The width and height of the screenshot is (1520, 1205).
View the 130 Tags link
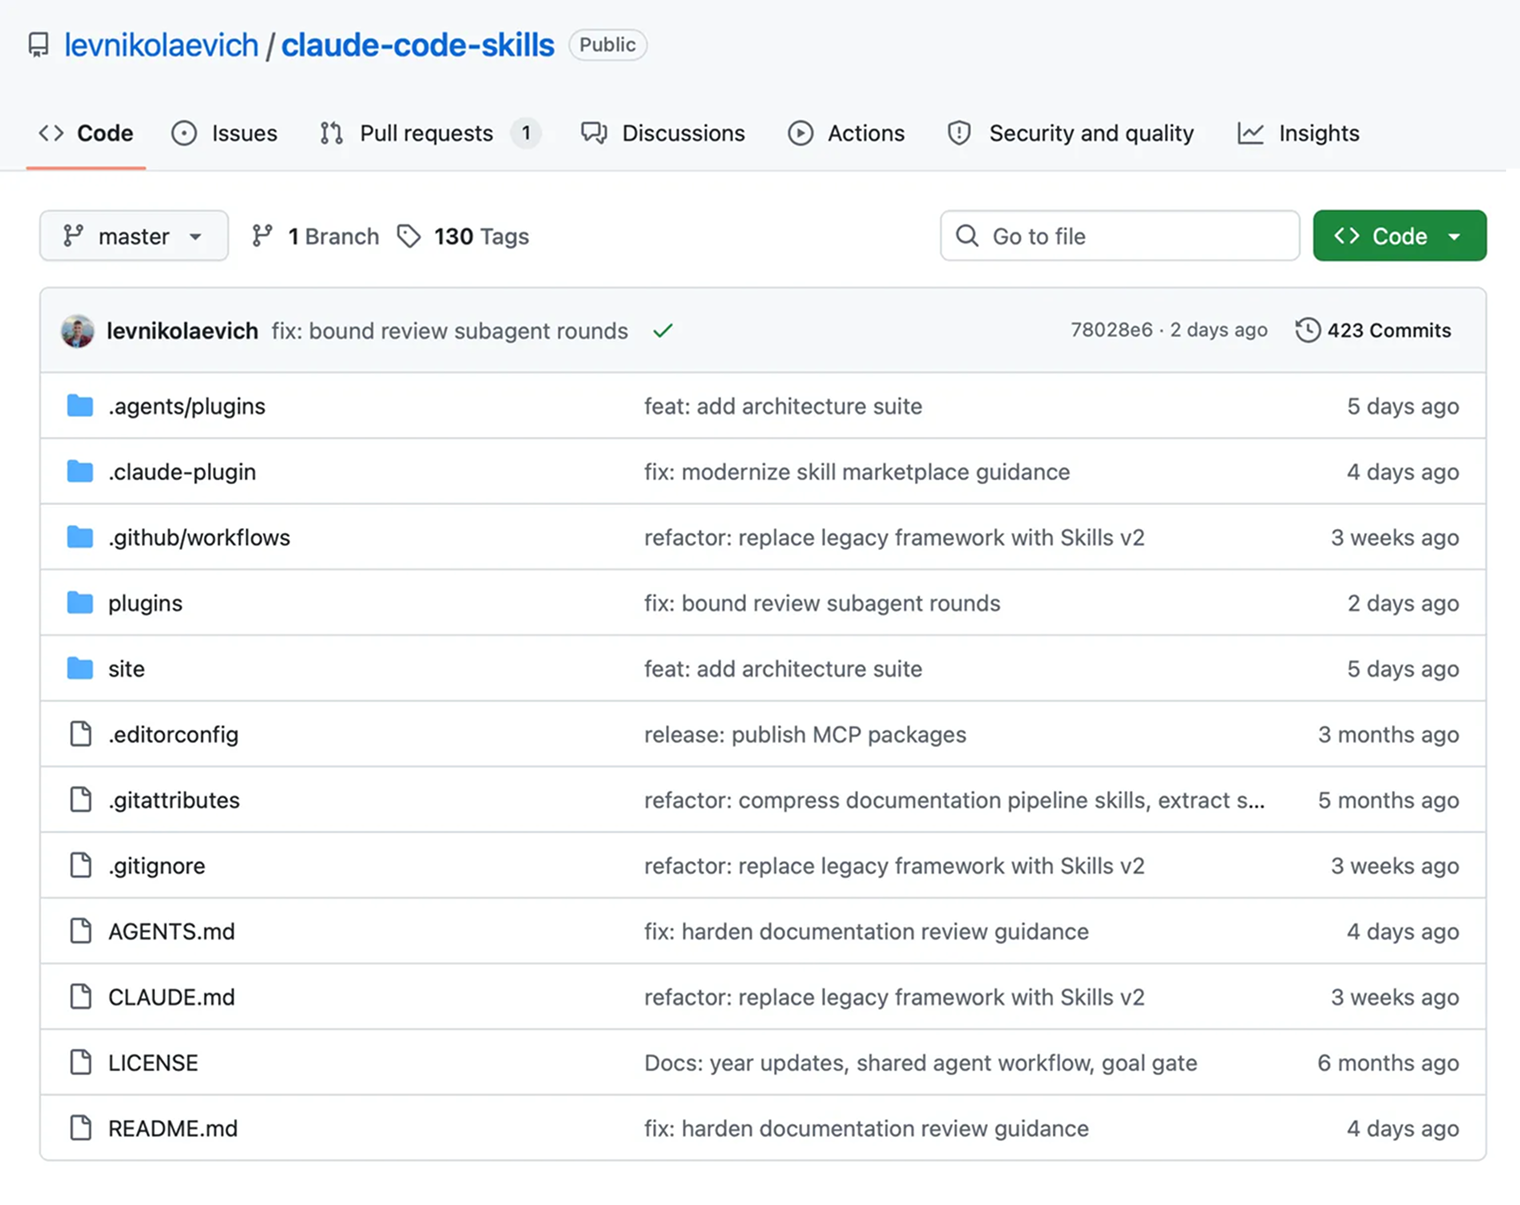[463, 236]
